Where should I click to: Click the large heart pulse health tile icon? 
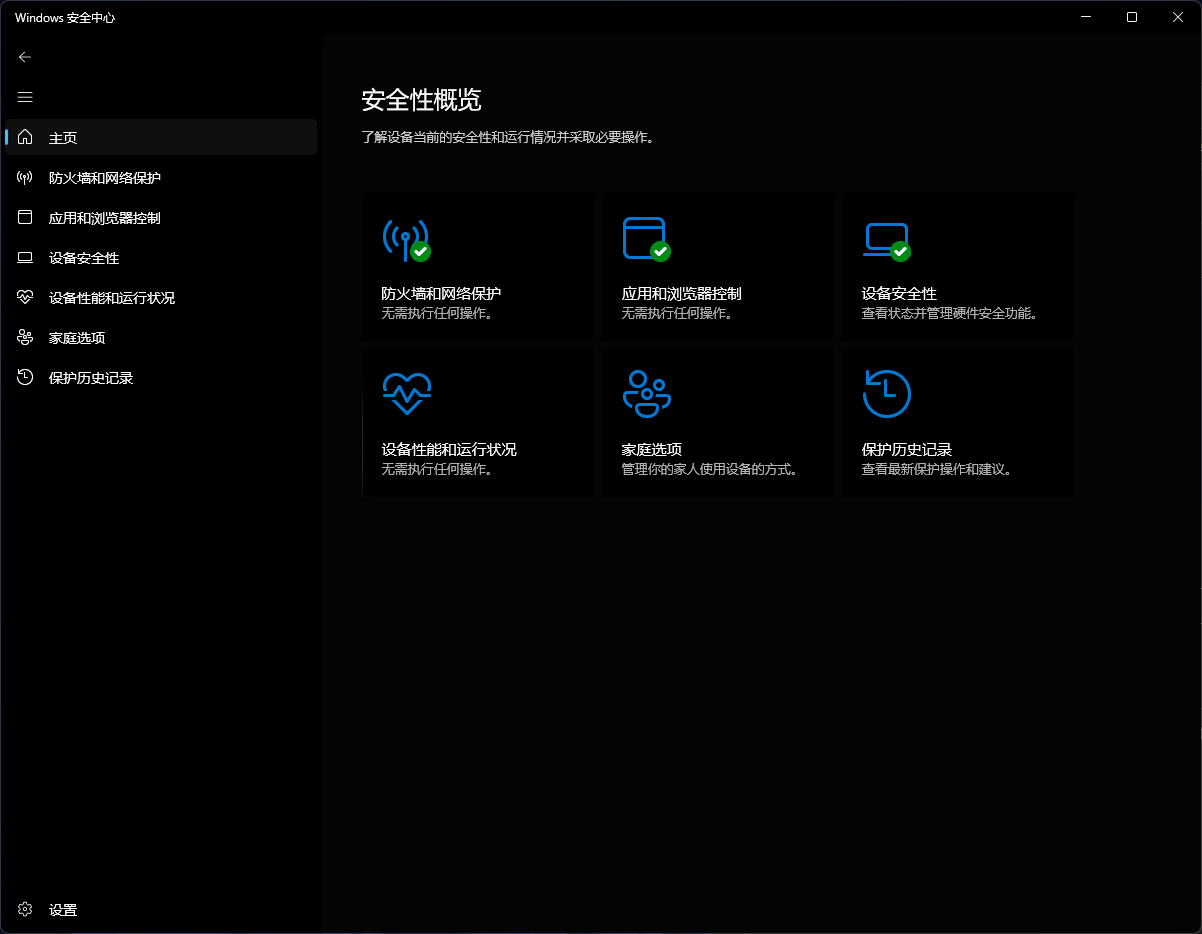point(406,394)
